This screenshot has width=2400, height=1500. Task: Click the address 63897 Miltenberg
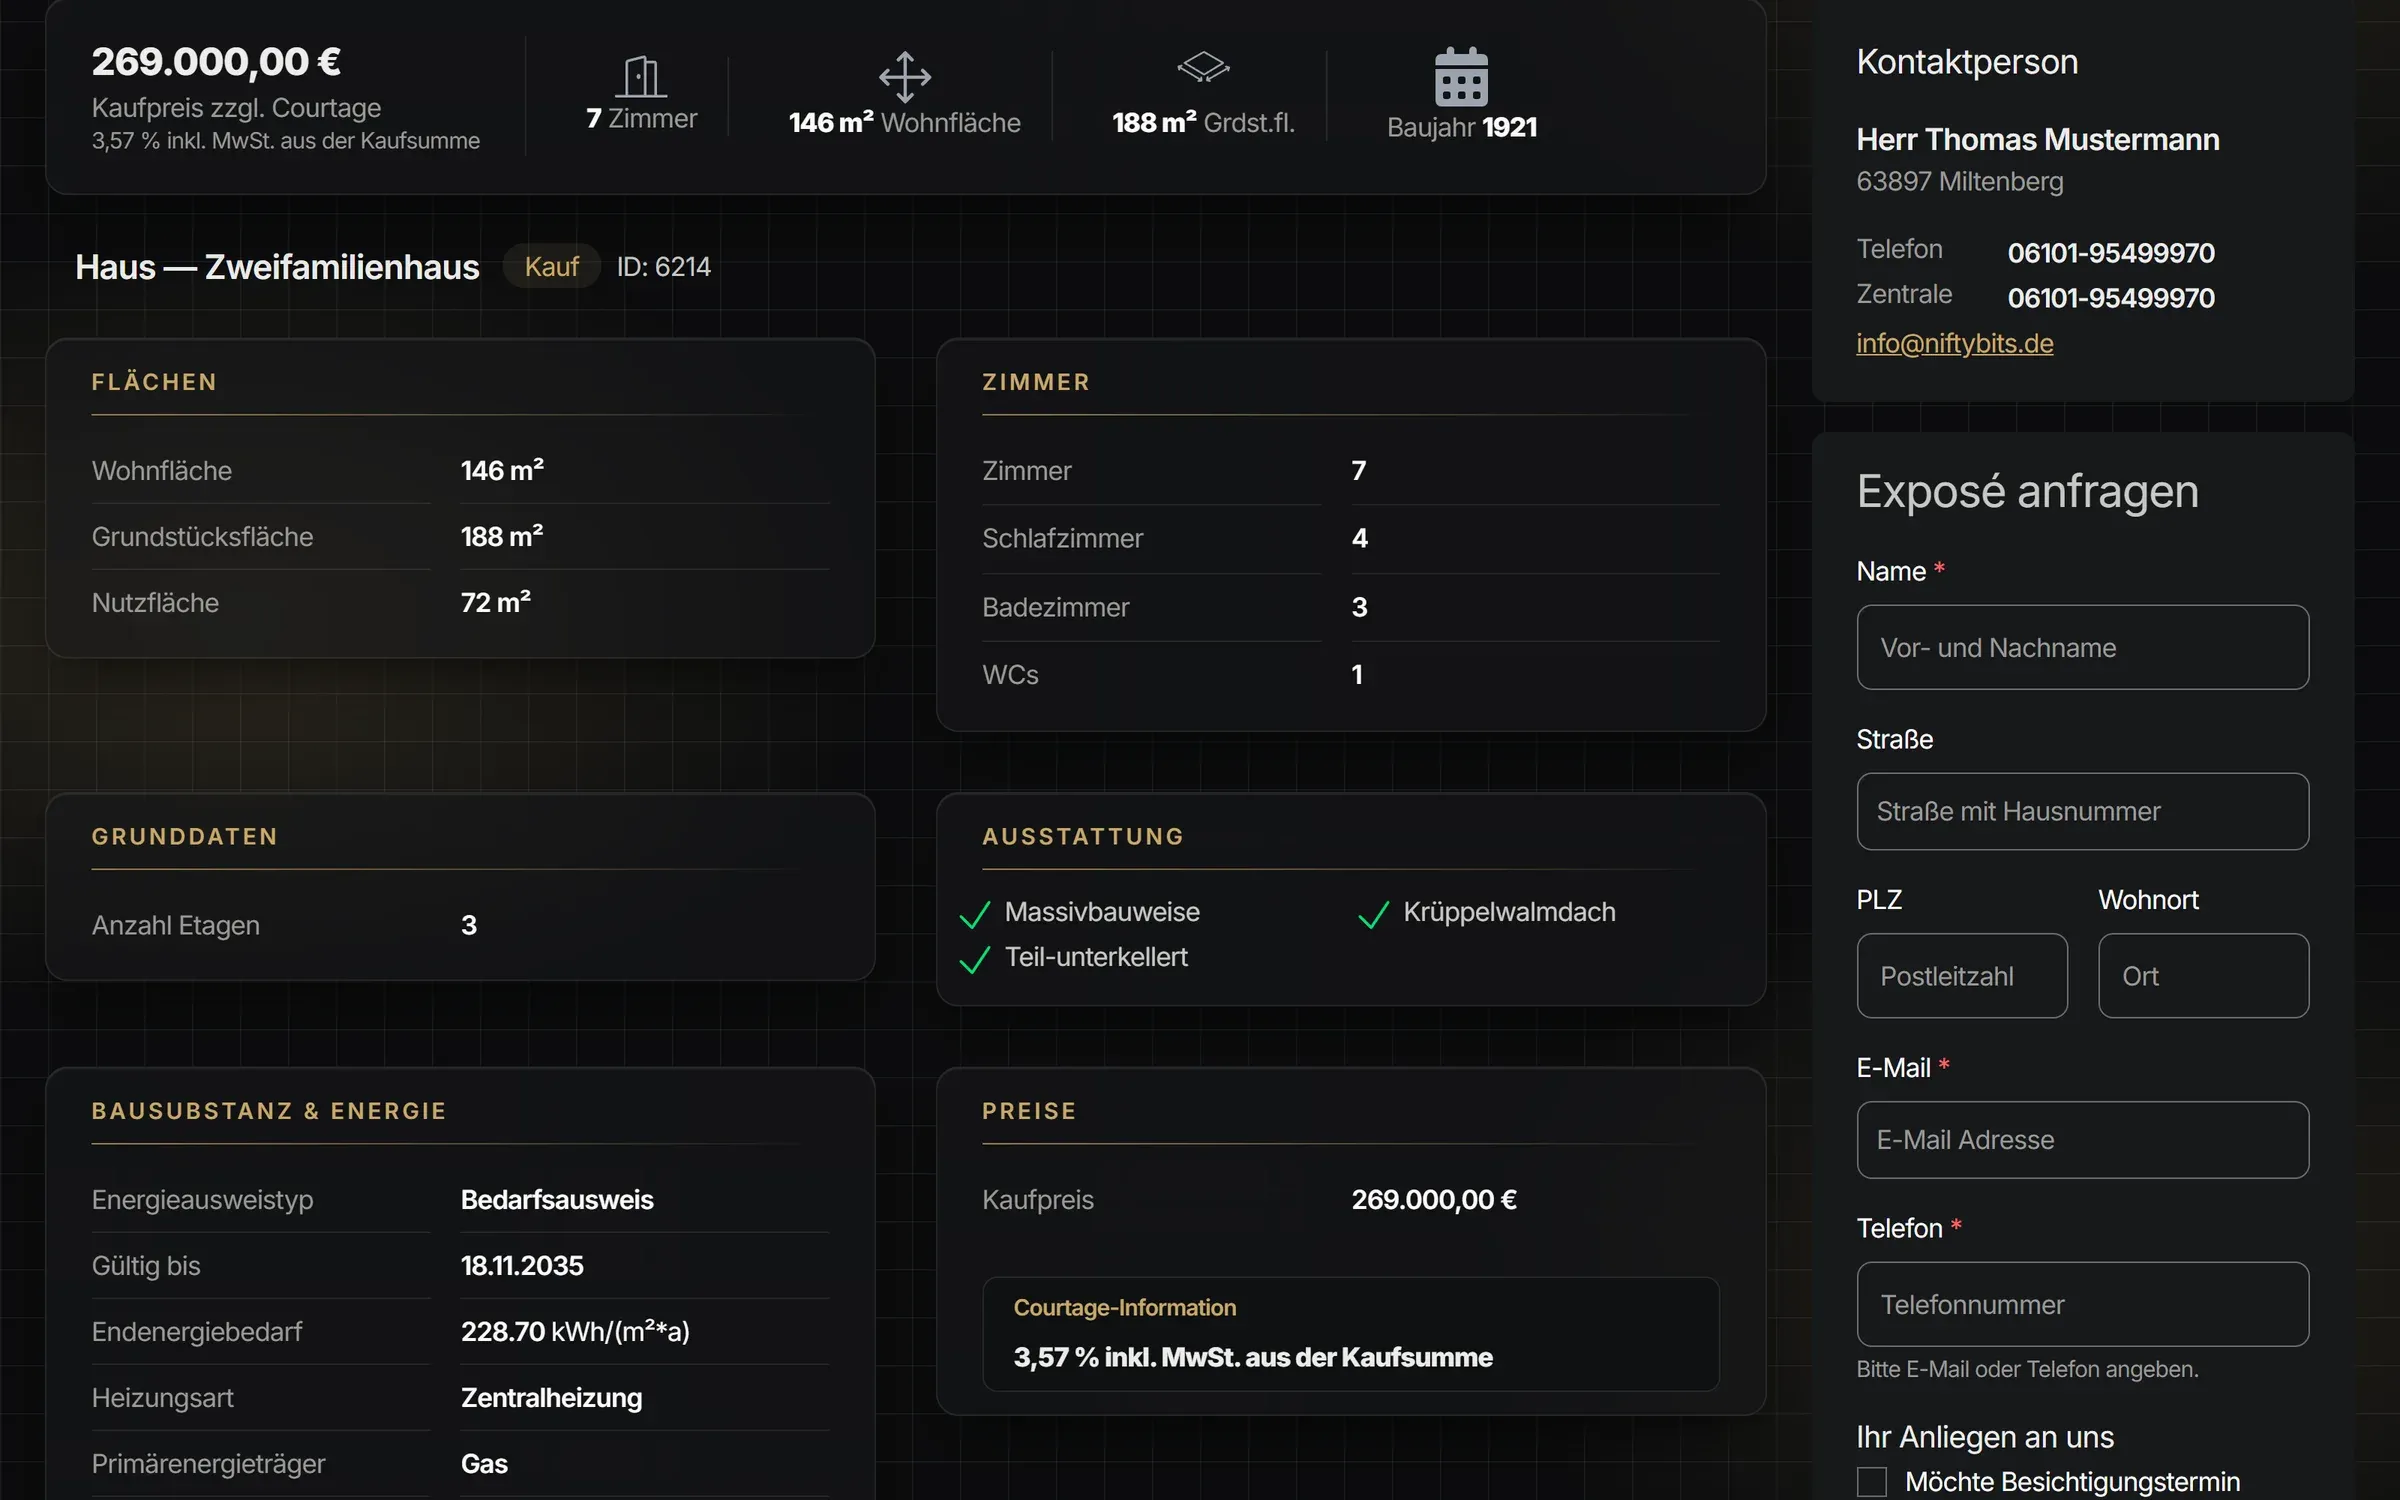point(1959,181)
